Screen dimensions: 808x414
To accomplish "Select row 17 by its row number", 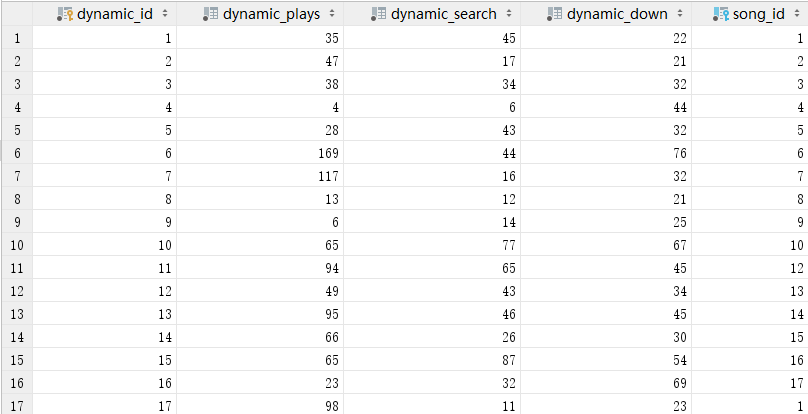I will [x=16, y=405].
